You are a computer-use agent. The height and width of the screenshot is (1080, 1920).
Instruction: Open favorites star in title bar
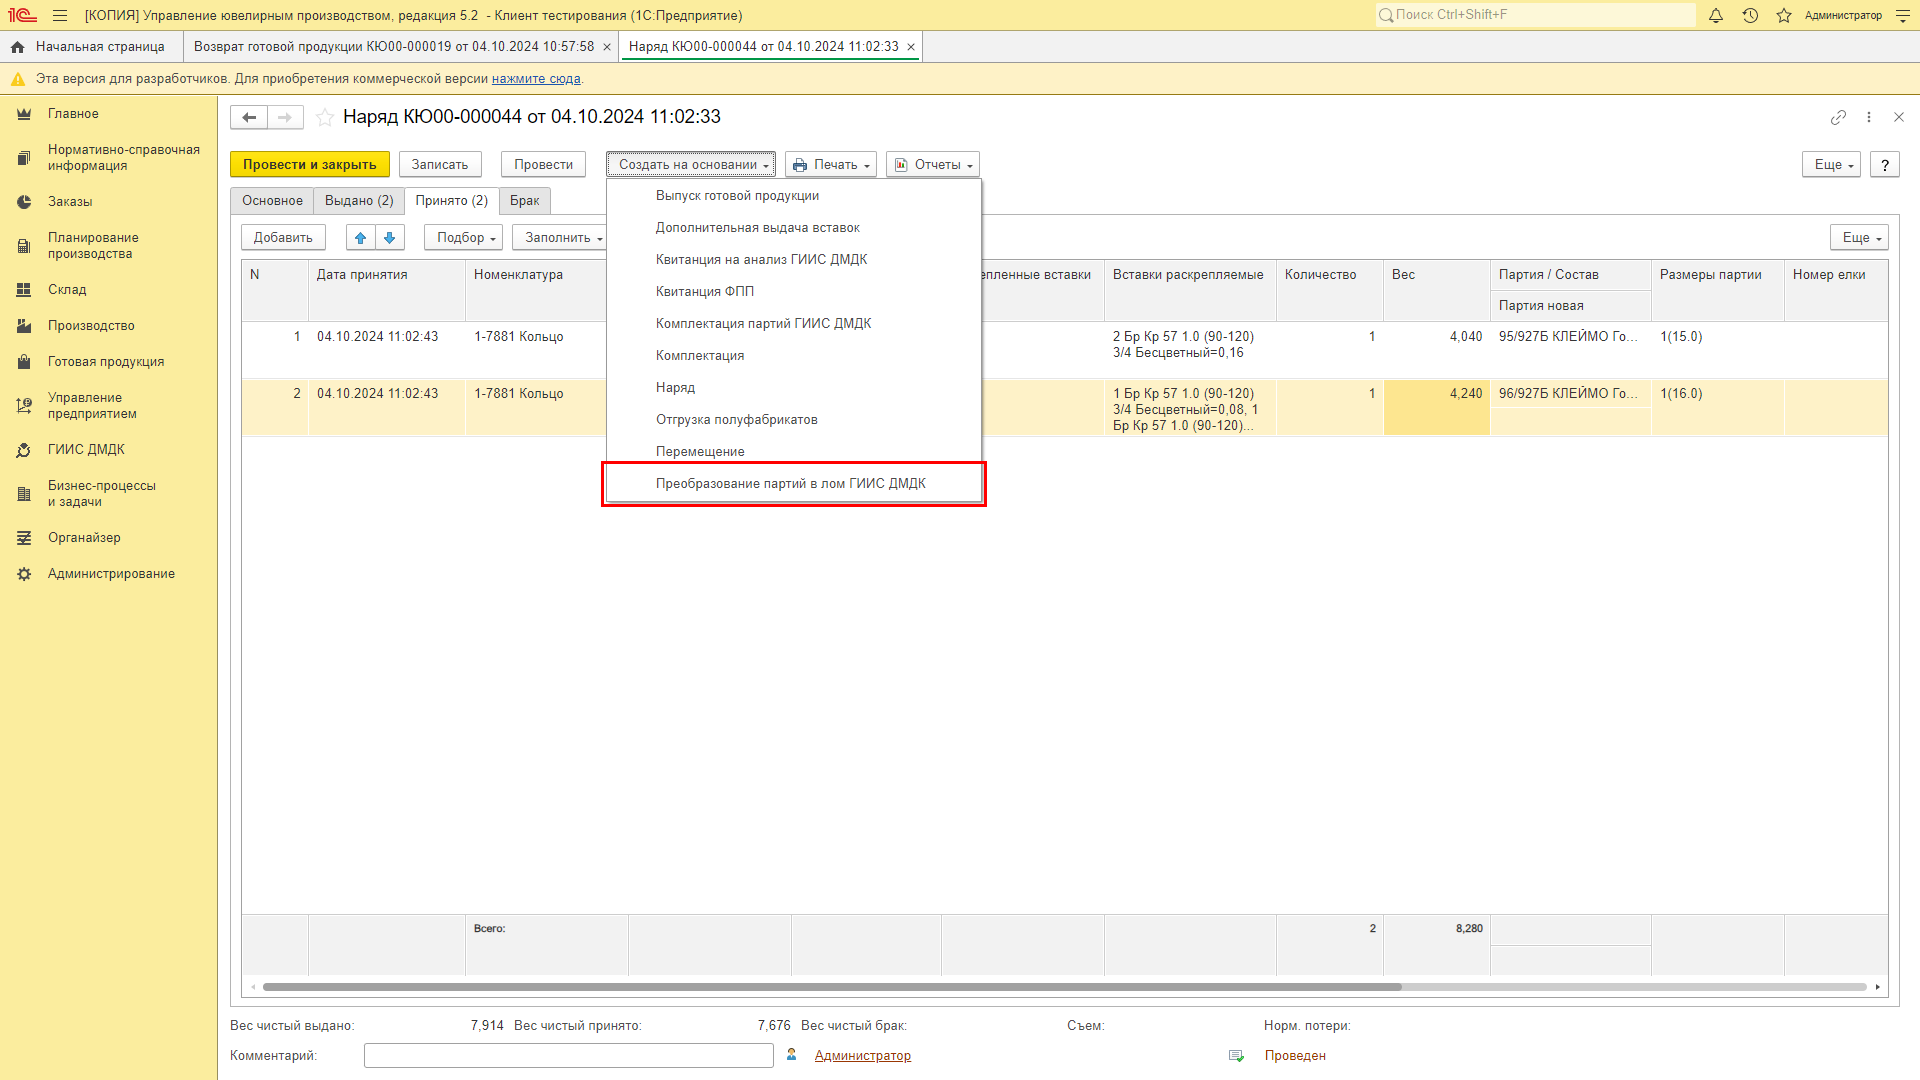[x=1784, y=15]
